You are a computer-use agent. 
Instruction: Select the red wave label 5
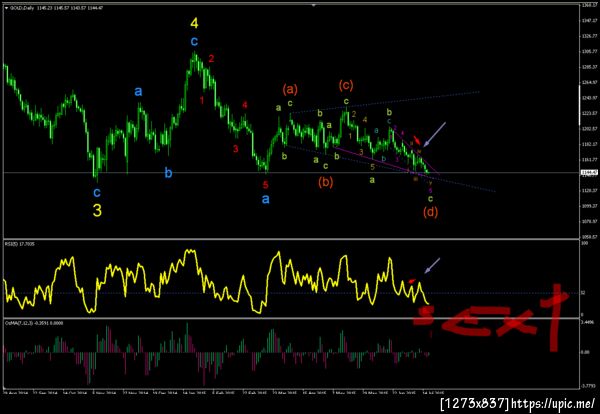click(x=266, y=185)
